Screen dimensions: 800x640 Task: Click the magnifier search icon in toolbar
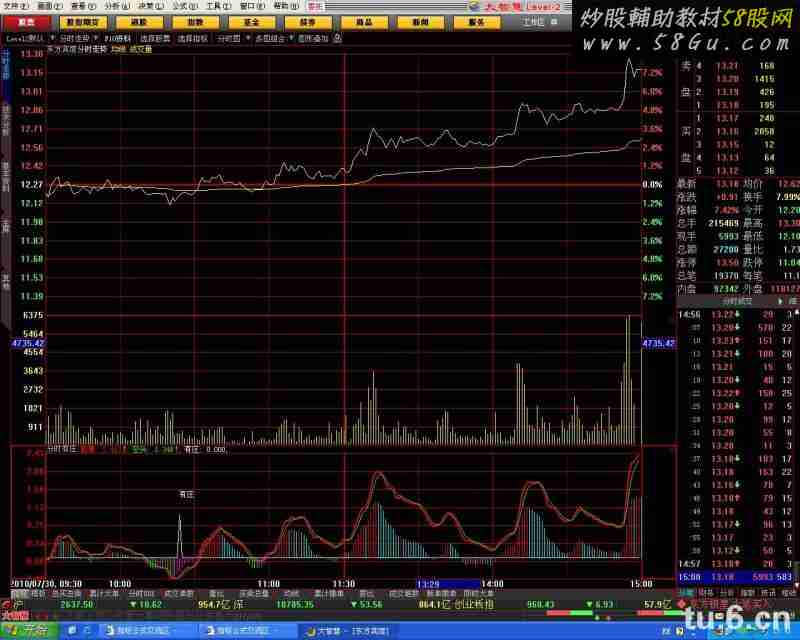(337, 38)
